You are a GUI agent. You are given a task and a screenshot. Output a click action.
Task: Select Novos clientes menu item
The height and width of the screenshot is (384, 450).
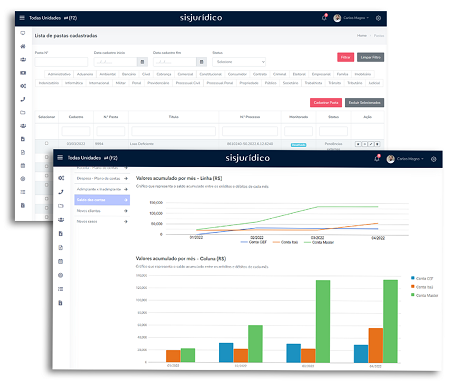[102, 211]
